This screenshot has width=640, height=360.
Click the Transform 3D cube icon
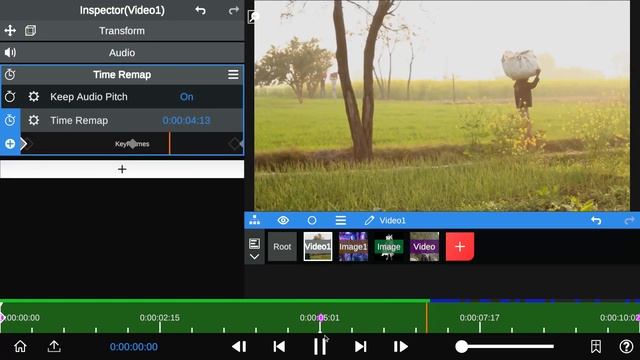(x=30, y=31)
